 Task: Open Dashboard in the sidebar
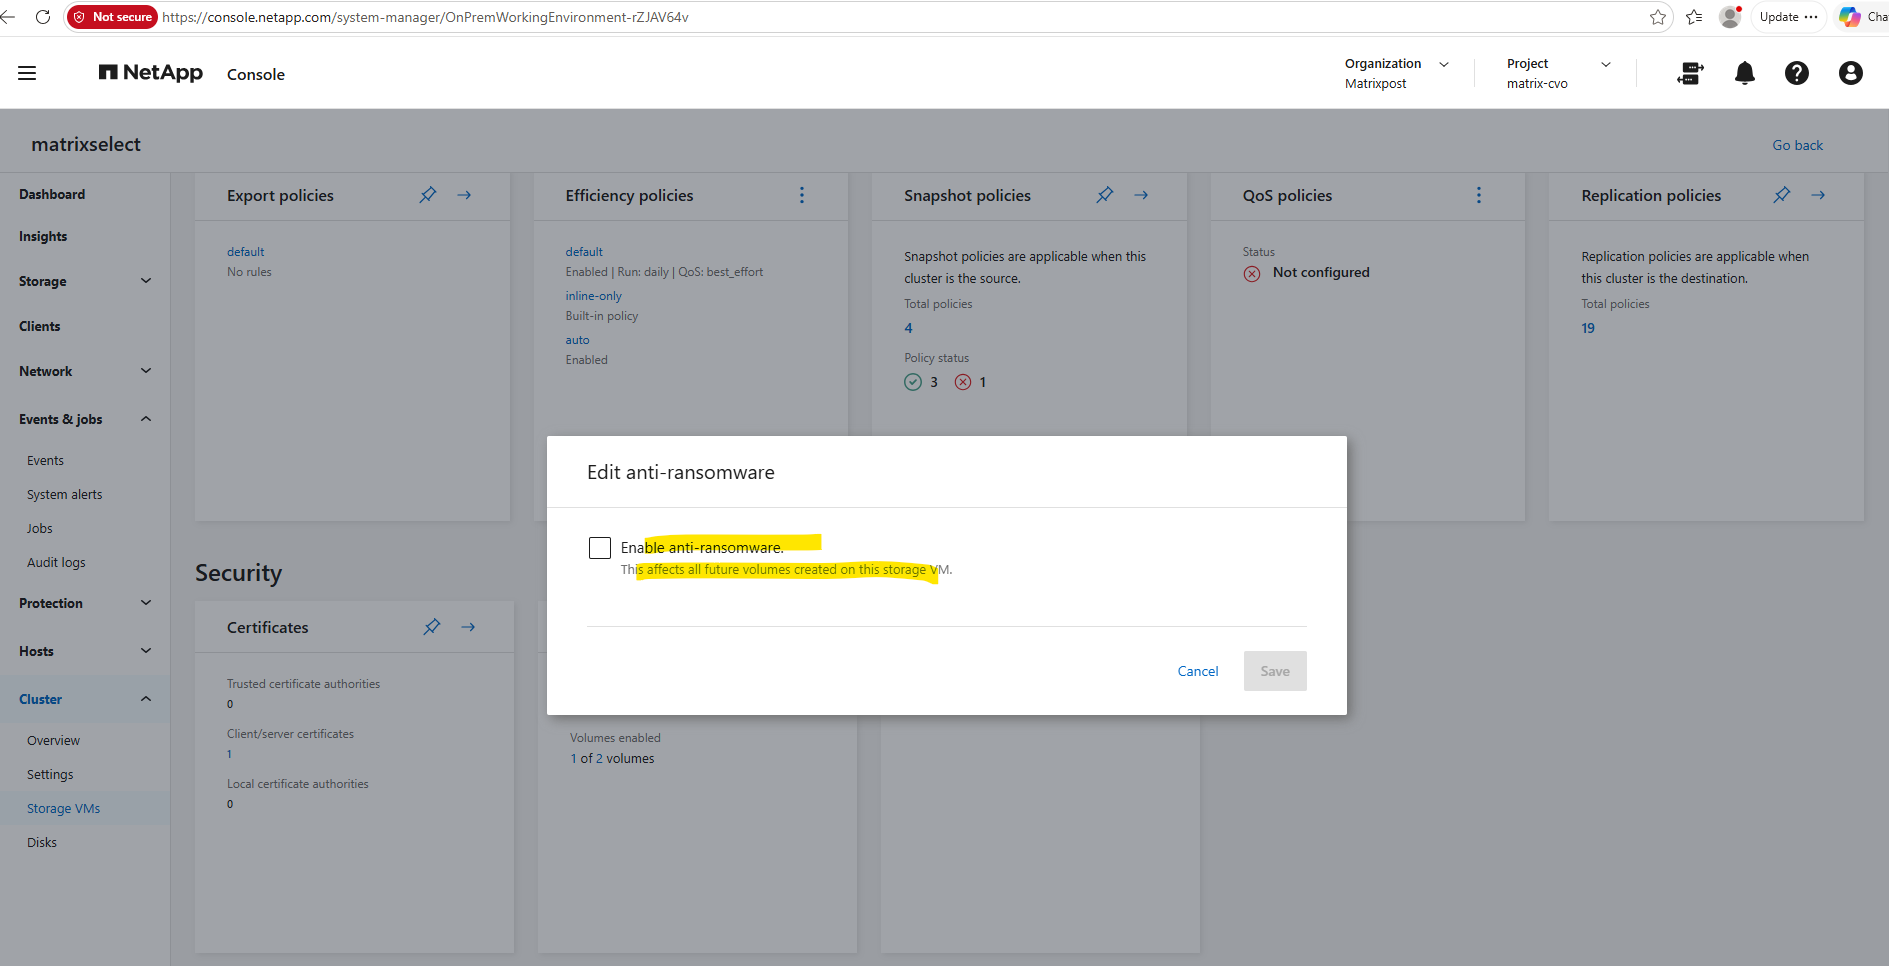[x=52, y=194]
